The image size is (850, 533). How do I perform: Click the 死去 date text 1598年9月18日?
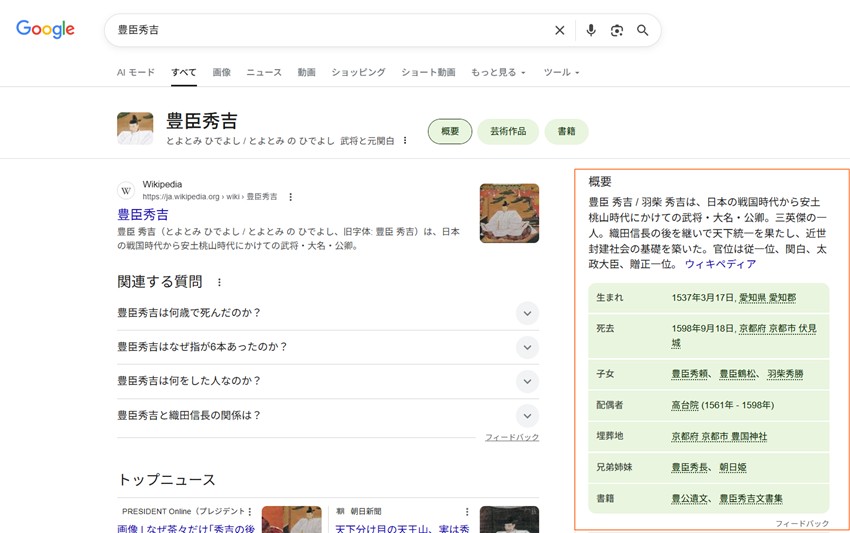(x=703, y=329)
